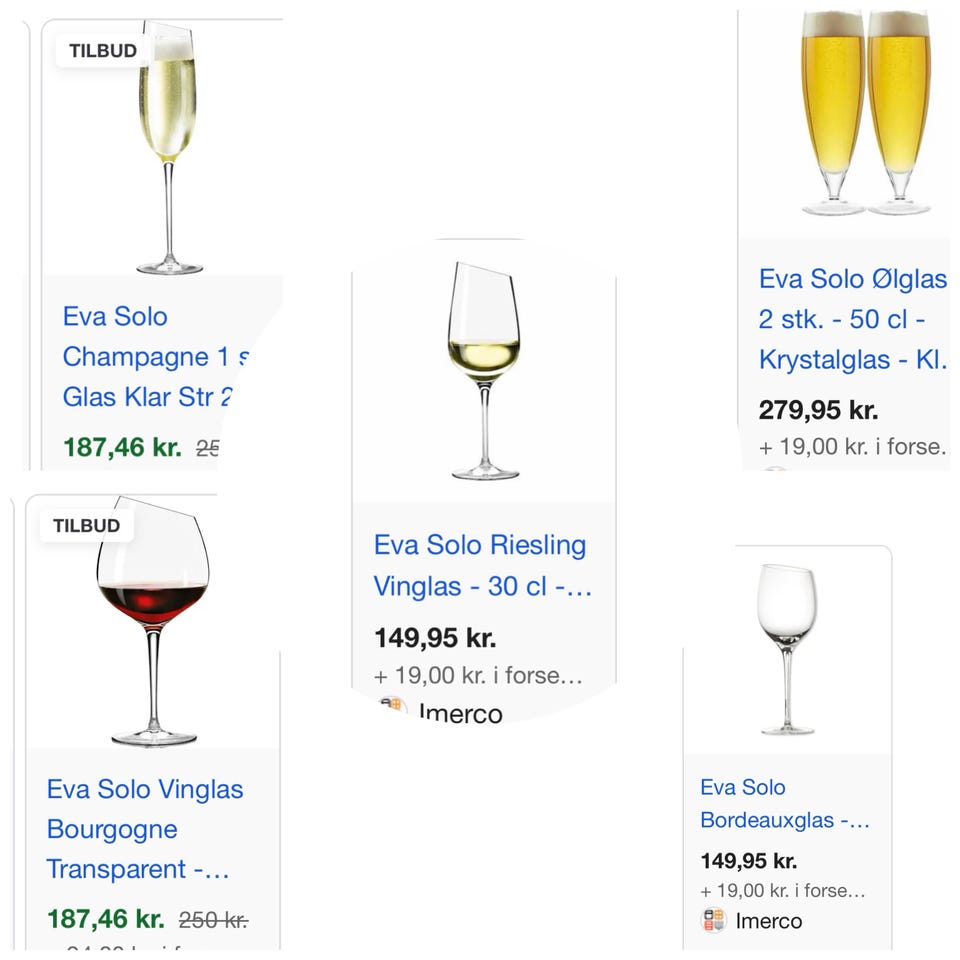Click the Imerco seller name under Bordeauxglas
The width and height of the screenshot is (960, 960).
coord(768,920)
